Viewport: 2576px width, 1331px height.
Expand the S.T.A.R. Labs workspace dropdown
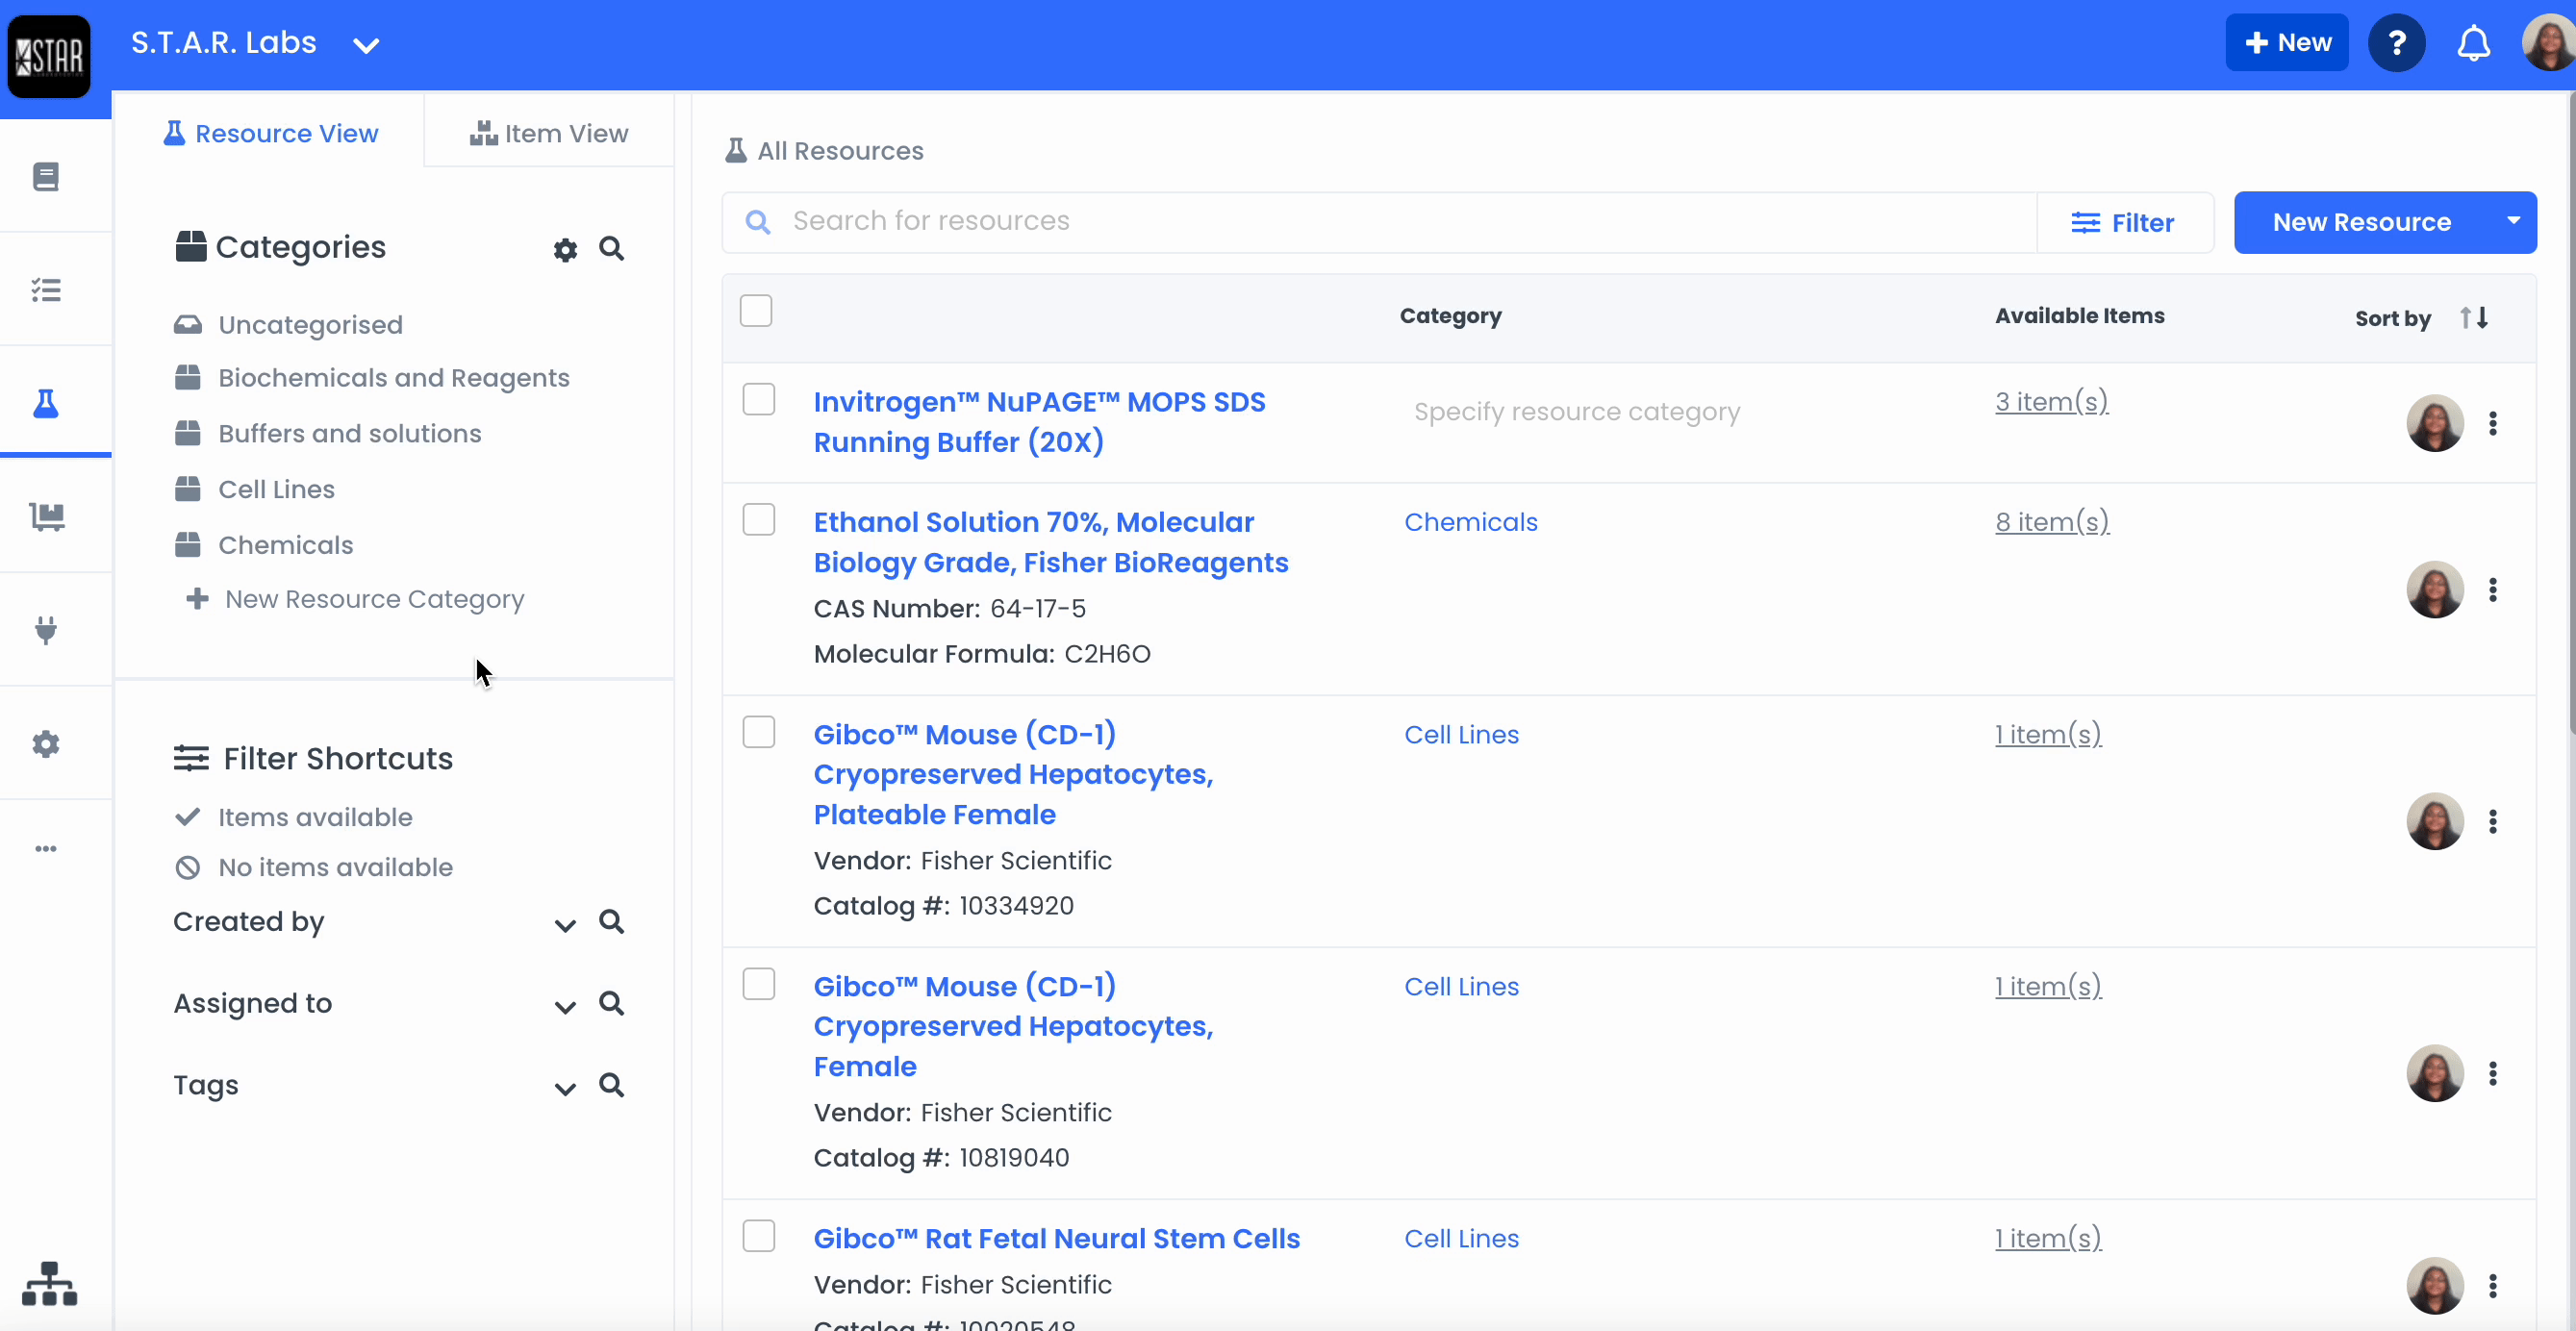[x=366, y=45]
